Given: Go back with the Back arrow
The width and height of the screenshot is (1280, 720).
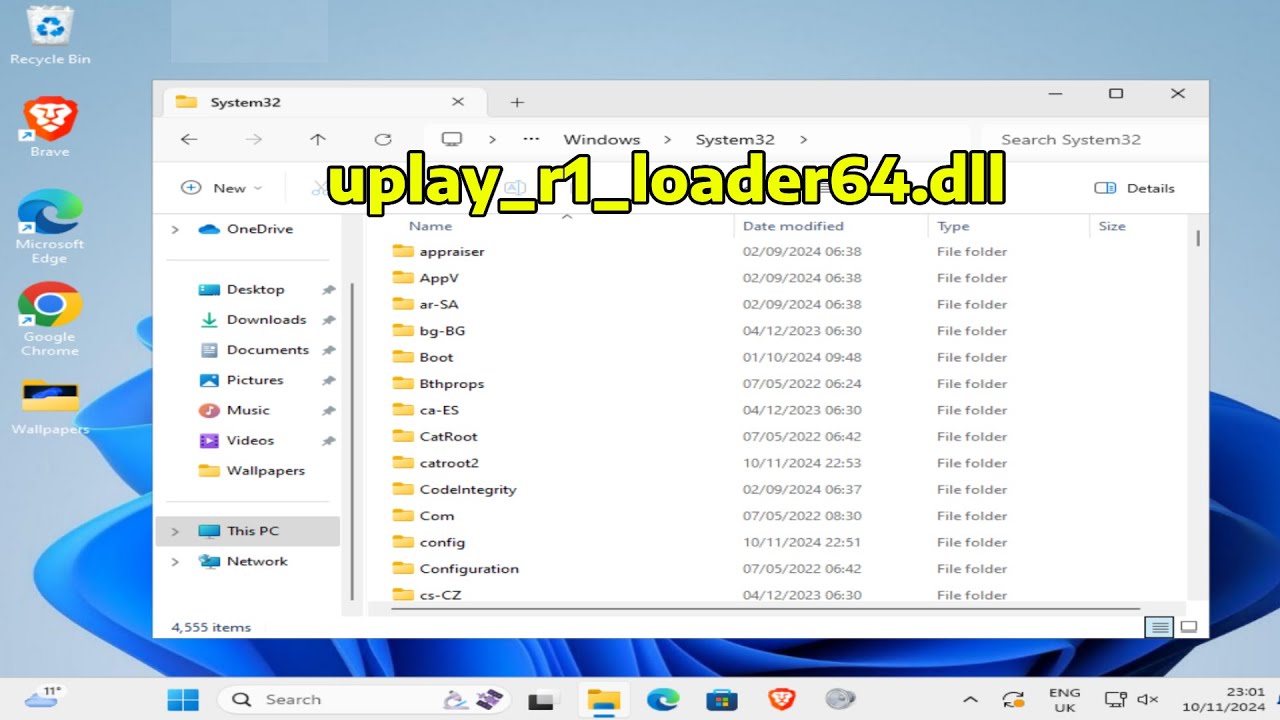Looking at the screenshot, I should coord(188,140).
